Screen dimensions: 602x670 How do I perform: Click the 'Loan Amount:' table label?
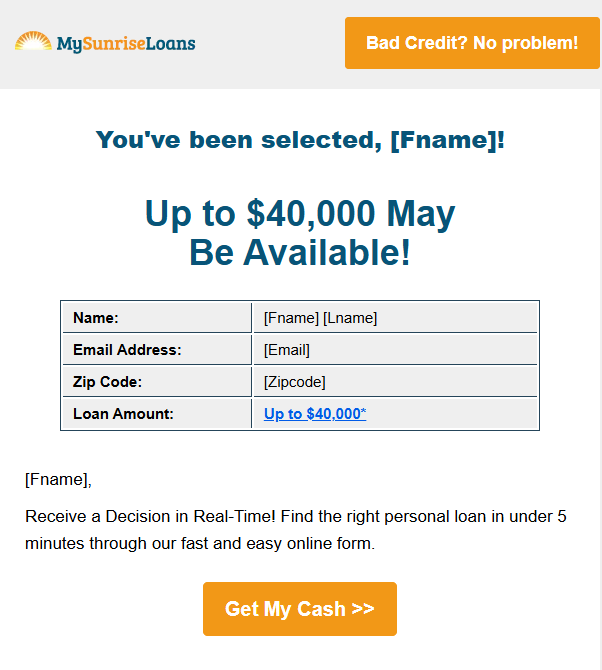tap(123, 413)
